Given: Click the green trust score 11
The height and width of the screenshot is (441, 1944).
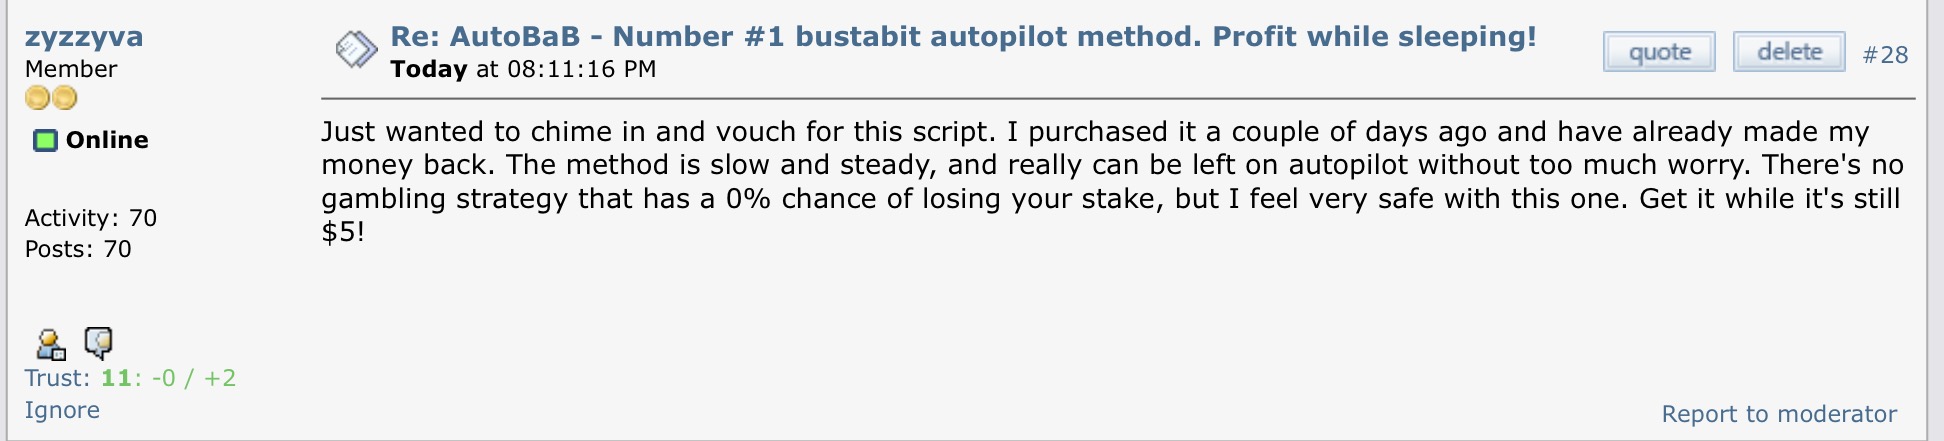Looking at the screenshot, I should point(116,378).
